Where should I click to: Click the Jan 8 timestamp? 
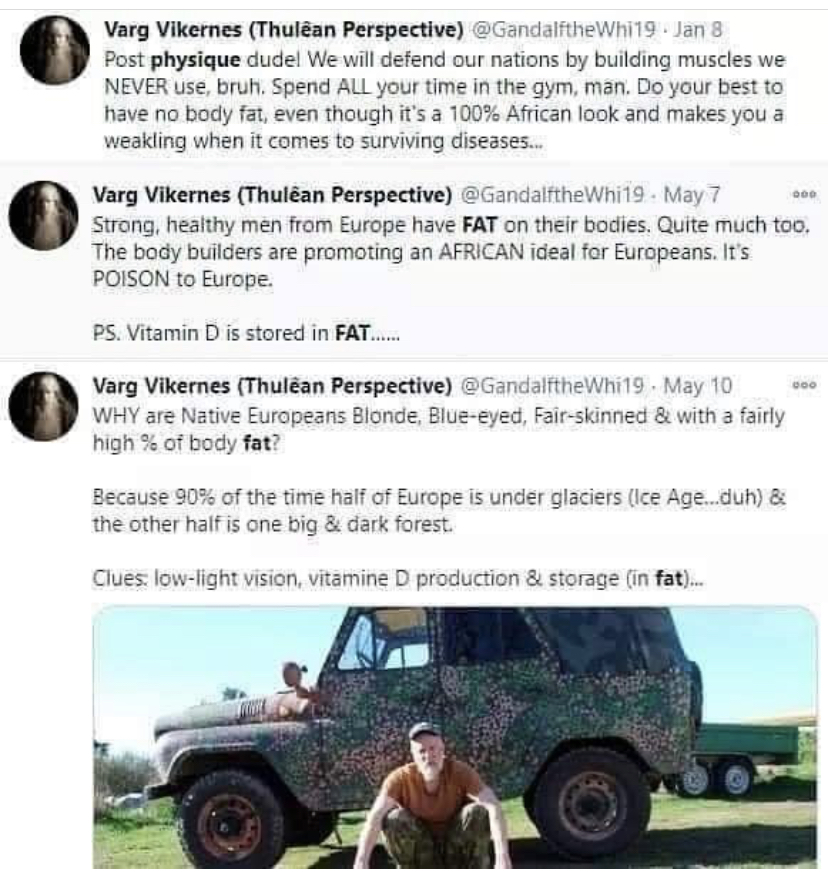click(698, 30)
